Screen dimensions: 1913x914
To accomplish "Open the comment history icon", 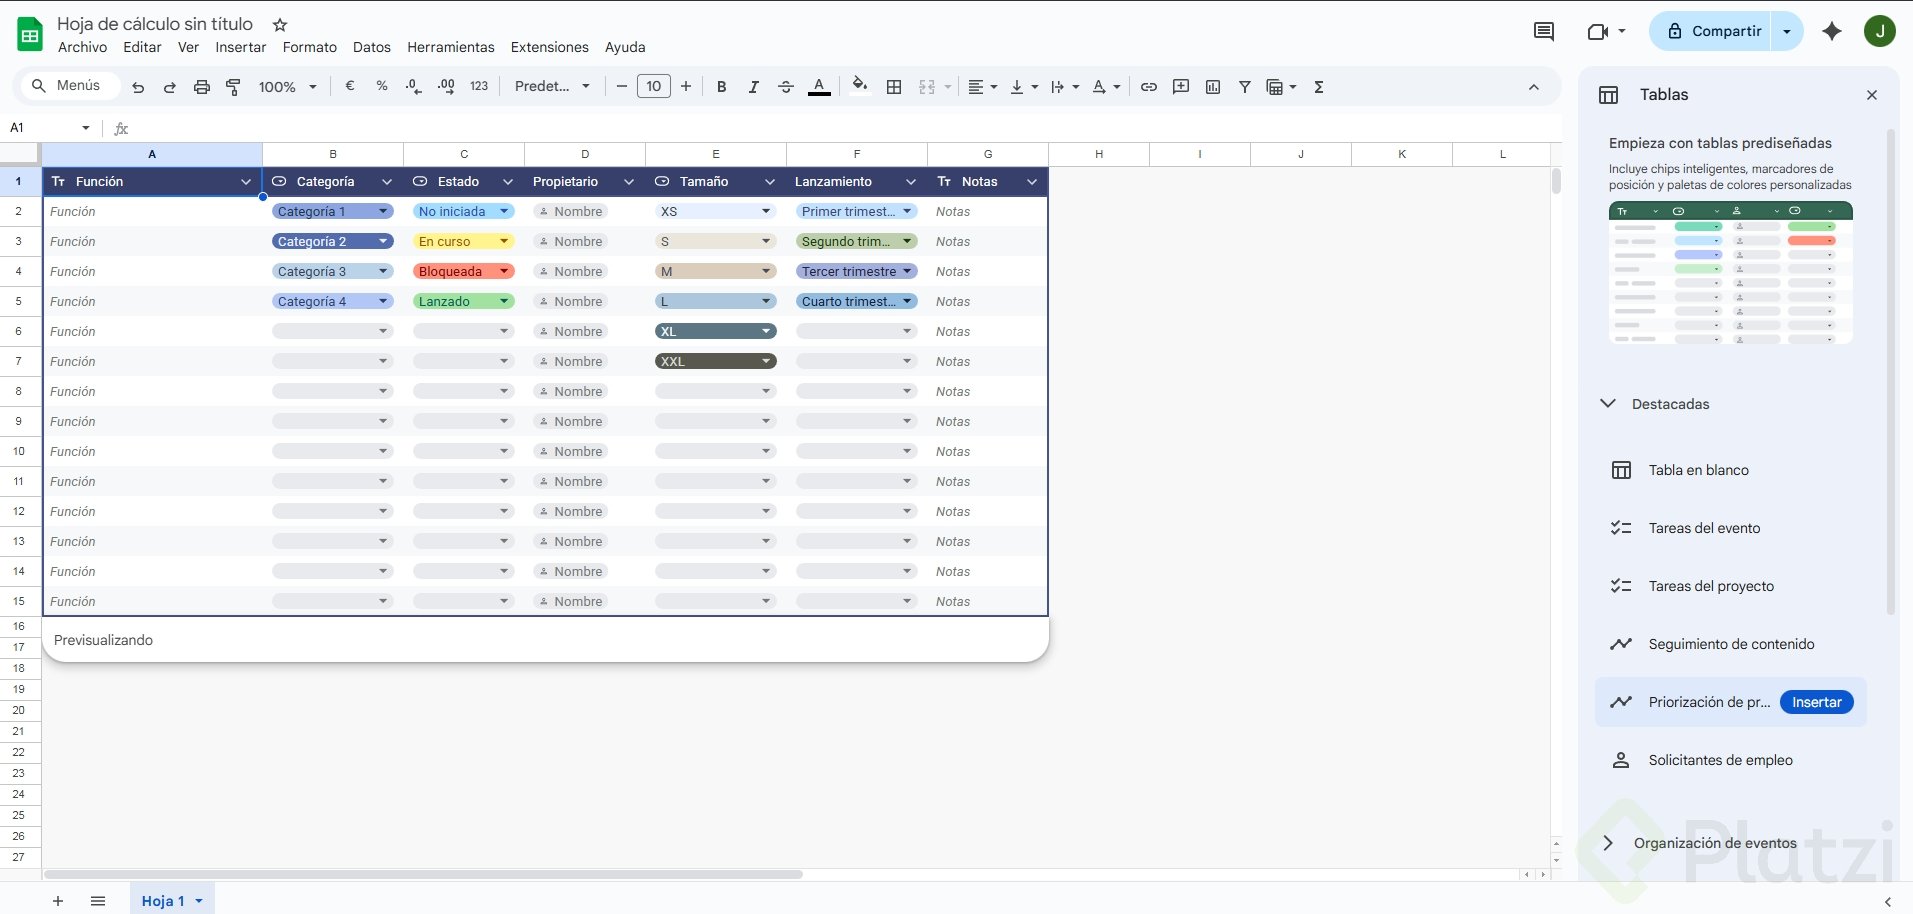I will click(x=1544, y=31).
